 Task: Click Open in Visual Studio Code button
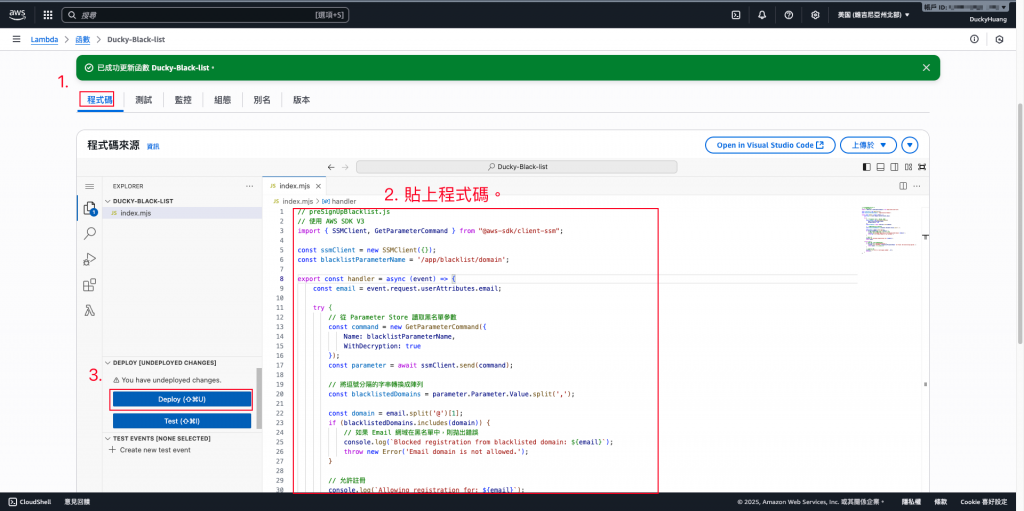770,145
